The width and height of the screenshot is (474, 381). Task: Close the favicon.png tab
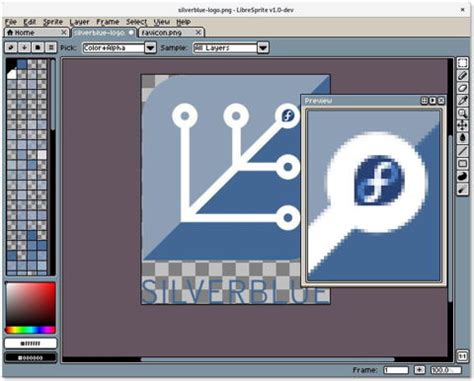(198, 32)
